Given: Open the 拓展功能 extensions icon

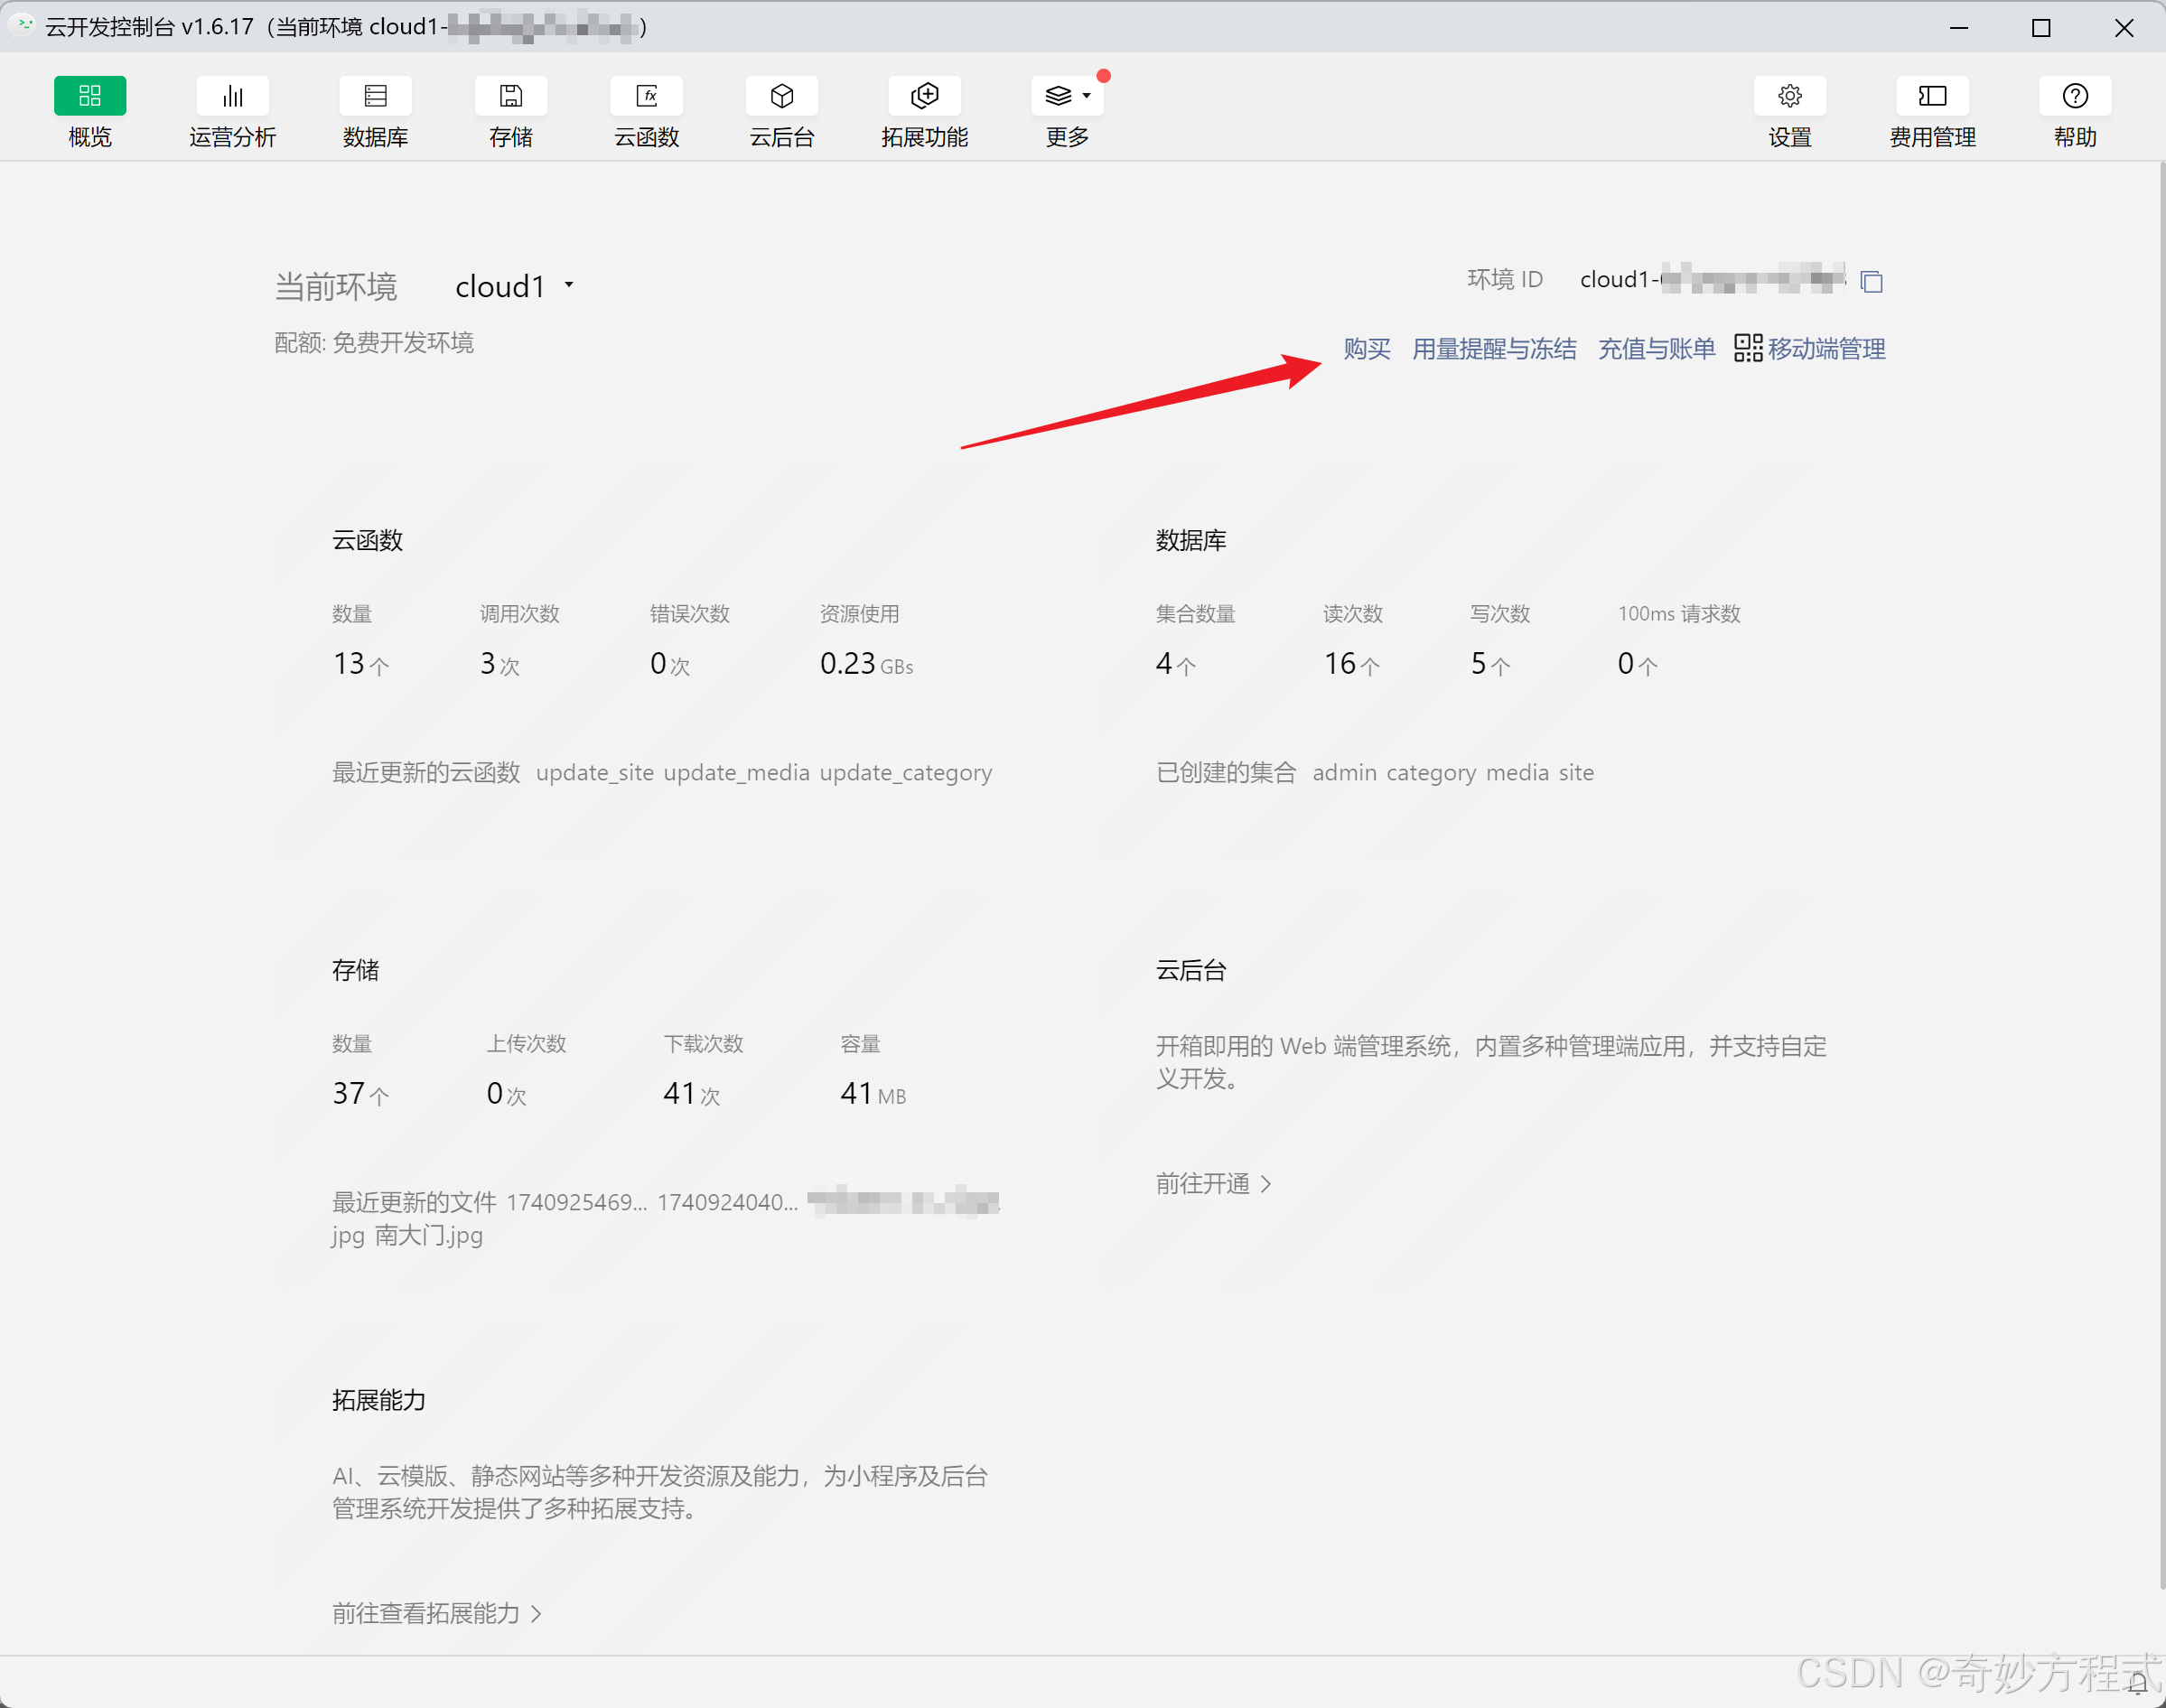Looking at the screenshot, I should click(924, 97).
